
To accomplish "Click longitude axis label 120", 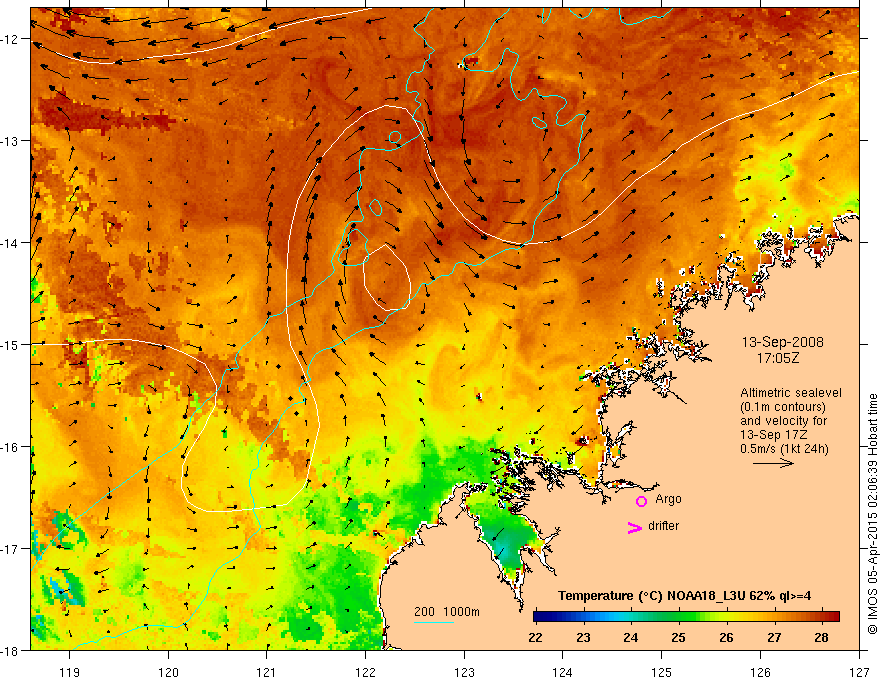I will click(x=168, y=672).
